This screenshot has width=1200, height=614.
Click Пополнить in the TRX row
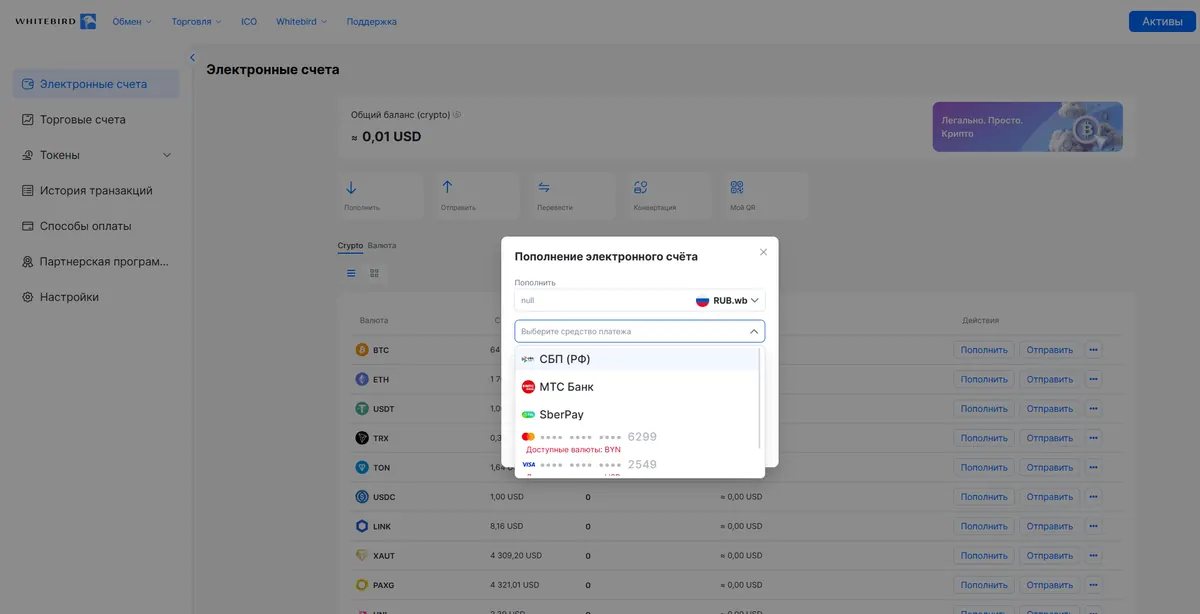coord(984,438)
